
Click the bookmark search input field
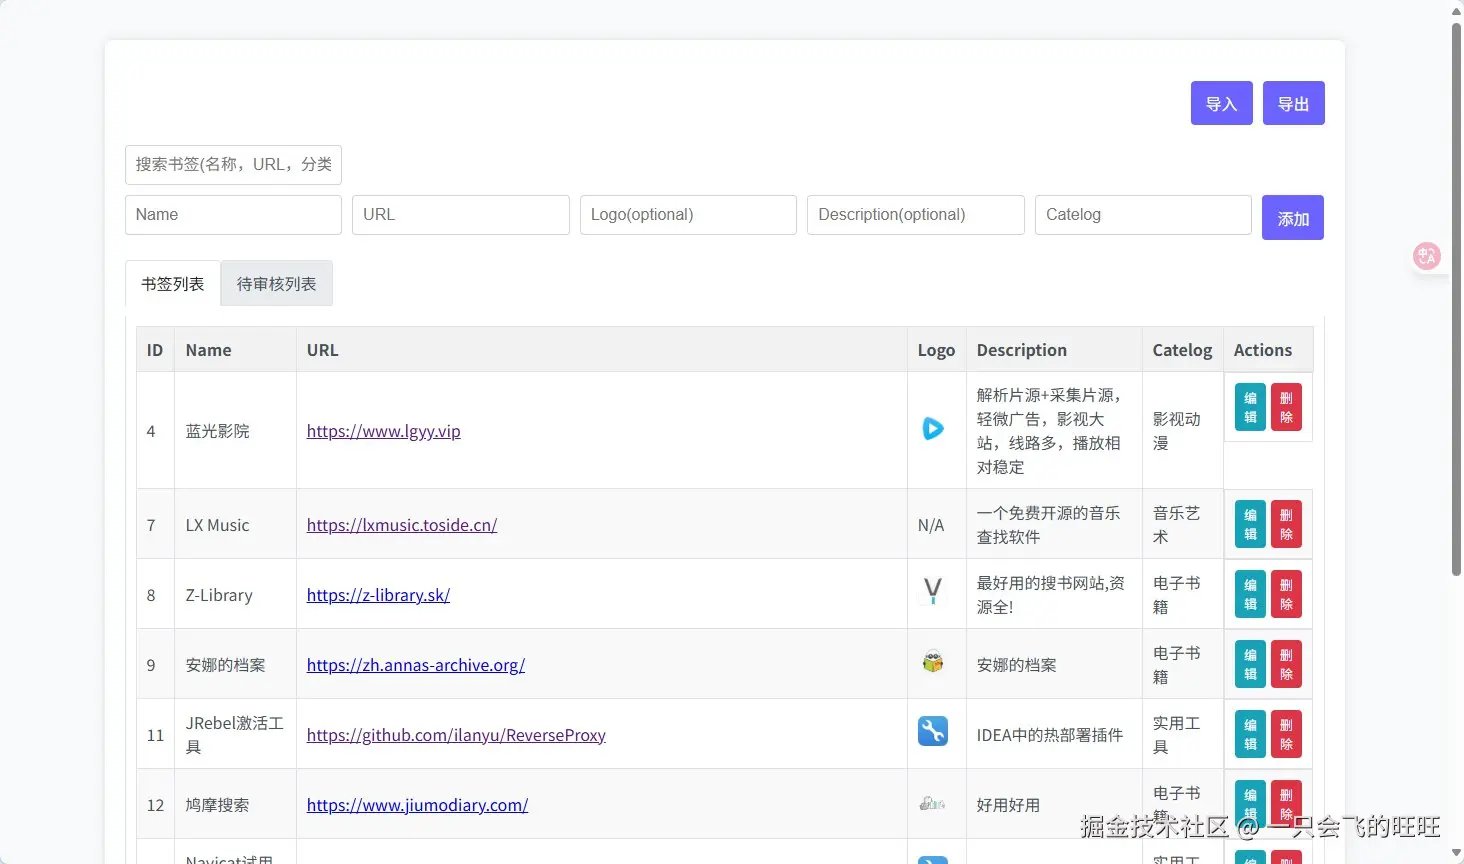click(233, 164)
